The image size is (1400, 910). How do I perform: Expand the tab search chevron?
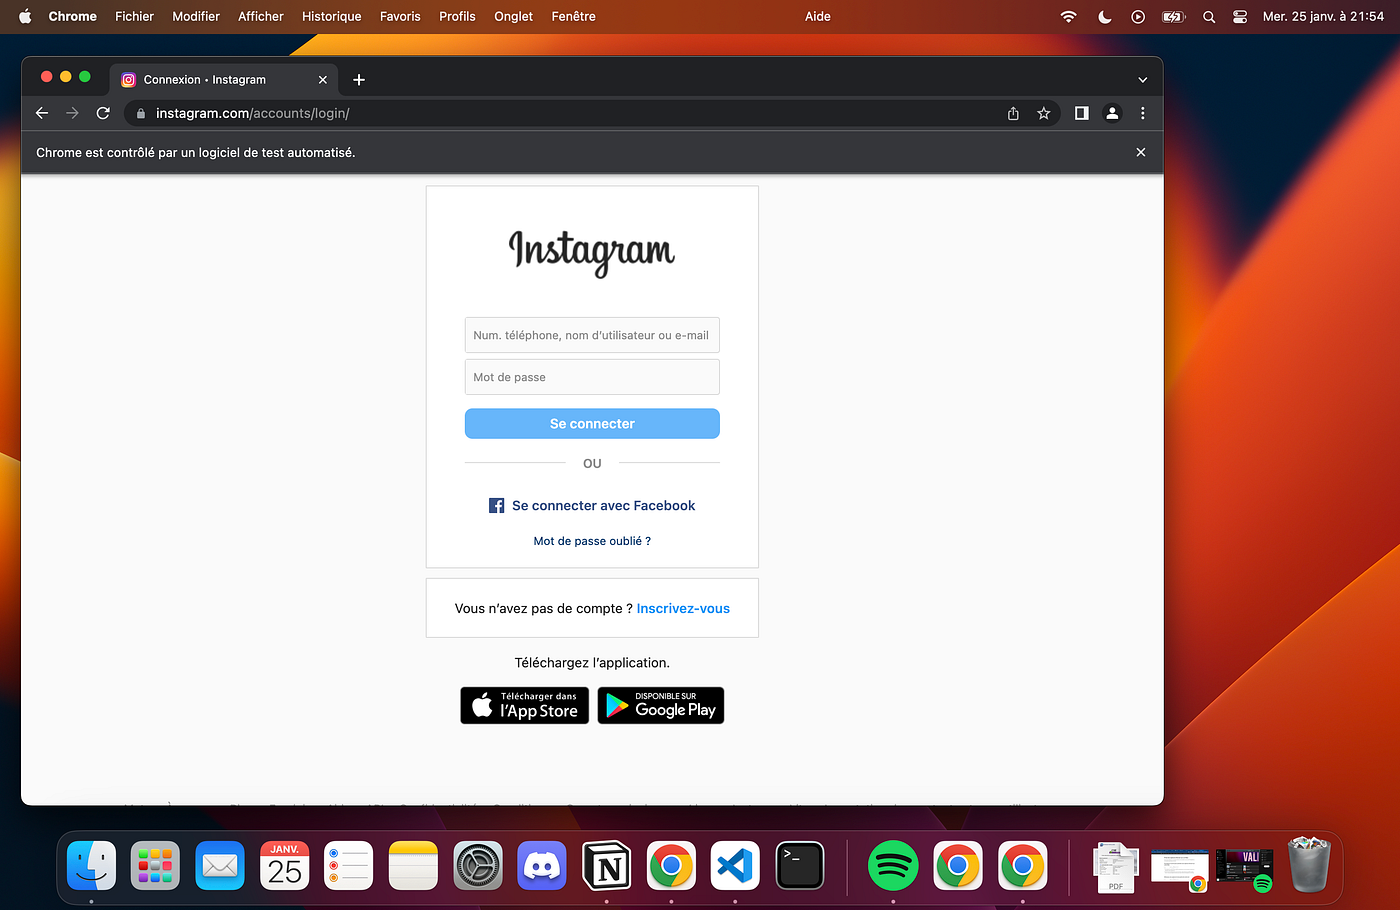point(1142,80)
